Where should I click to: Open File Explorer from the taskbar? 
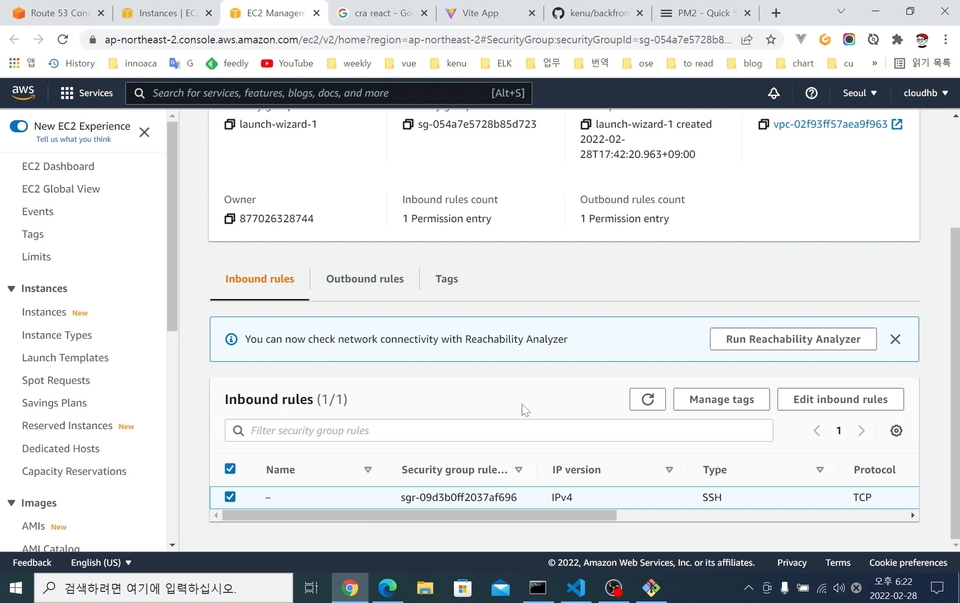pyautogui.click(x=425, y=588)
